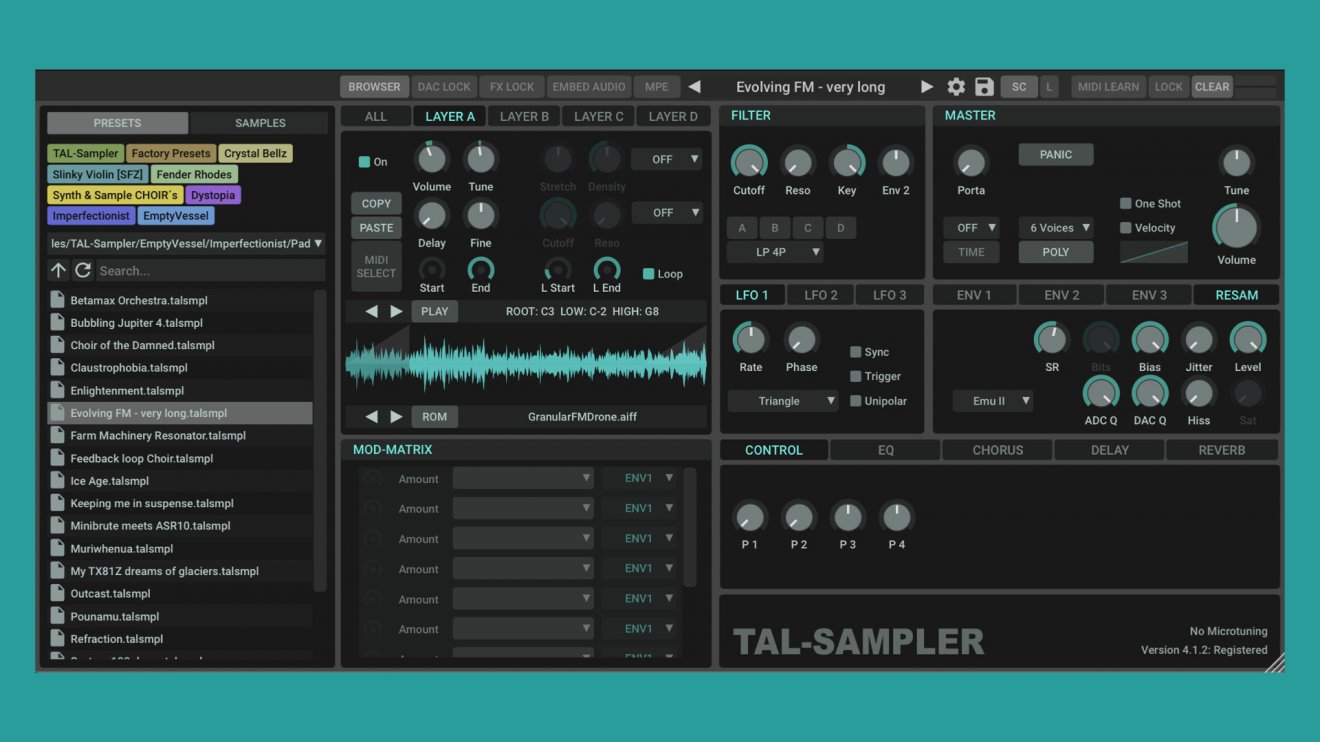Screen dimensions: 1320x742
Task: Click the preset Search field
Action: coord(210,270)
